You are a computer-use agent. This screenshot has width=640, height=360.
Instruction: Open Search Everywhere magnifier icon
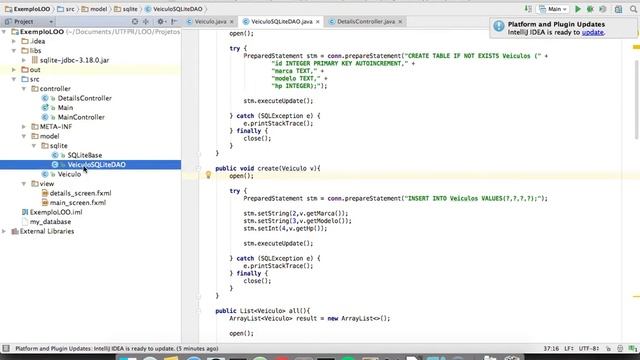633,9
